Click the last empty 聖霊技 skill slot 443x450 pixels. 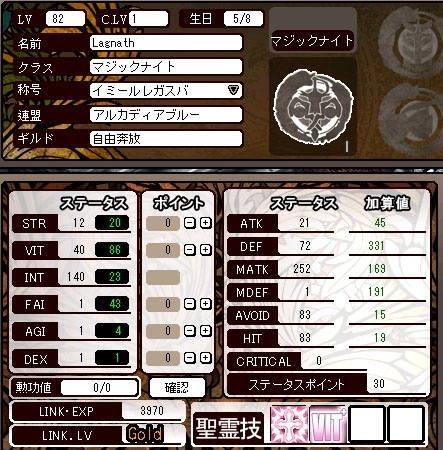click(406, 425)
